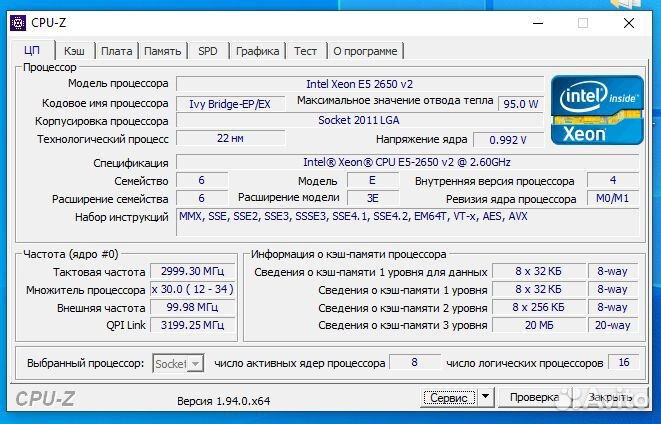Minimize the CPU-Z window
This screenshot has width=661, height=424.
click(538, 23)
